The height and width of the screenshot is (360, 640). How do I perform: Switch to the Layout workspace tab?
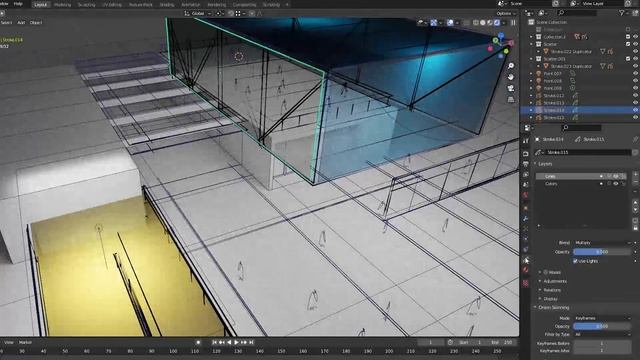pos(40,5)
